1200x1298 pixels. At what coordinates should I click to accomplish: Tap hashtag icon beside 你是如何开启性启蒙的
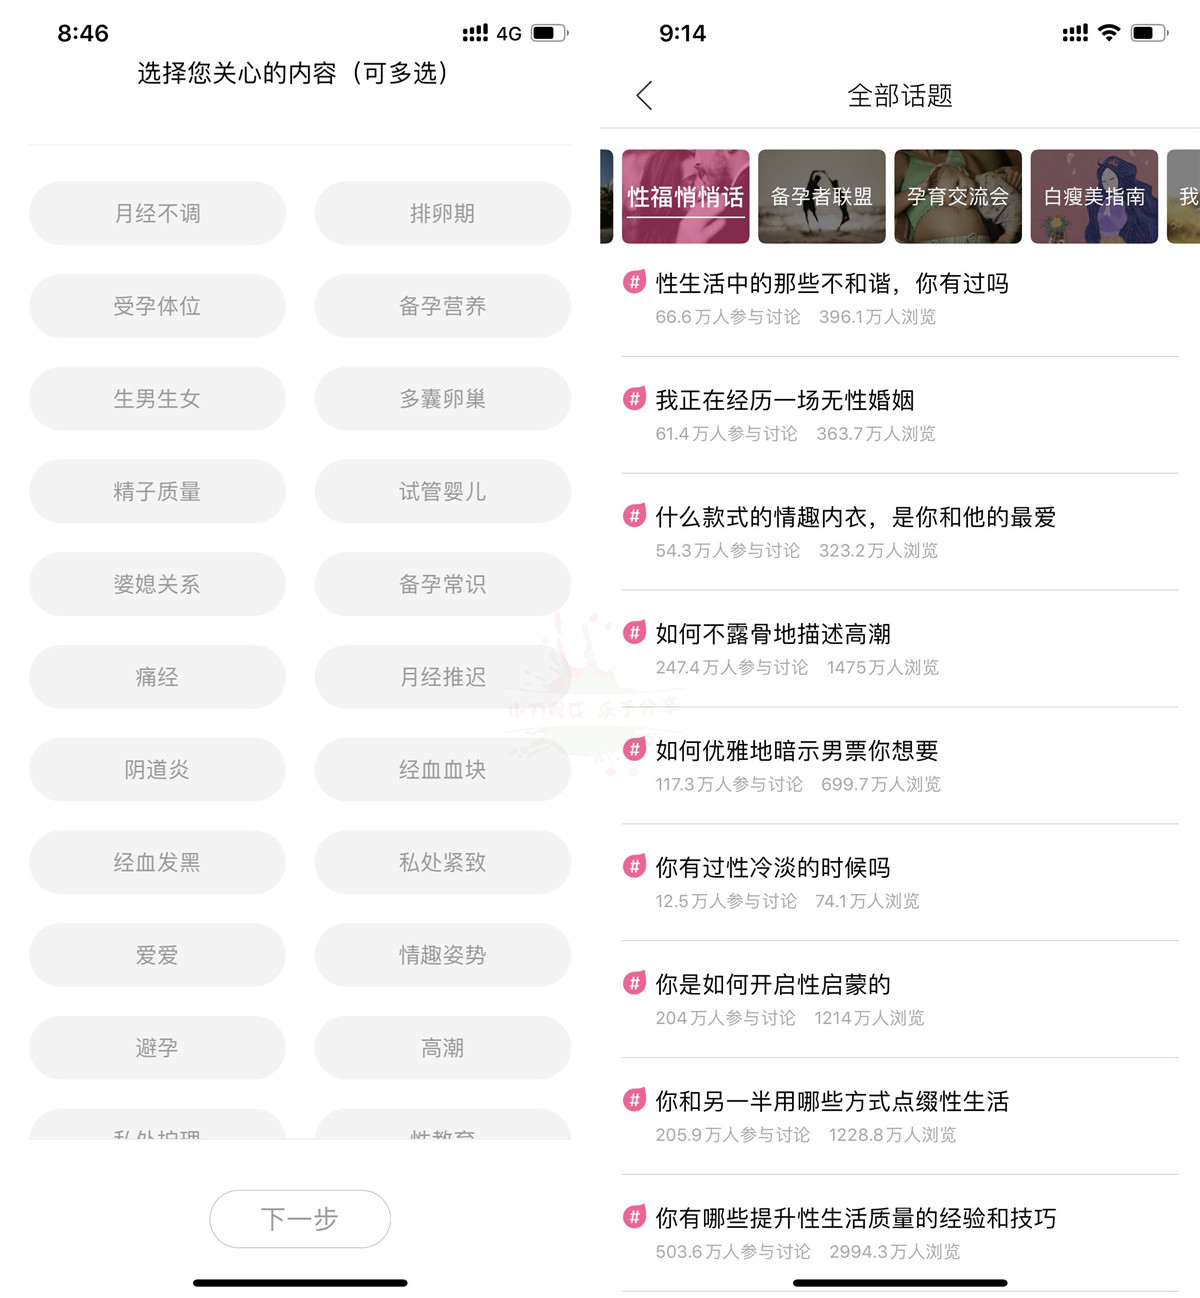pos(634,983)
